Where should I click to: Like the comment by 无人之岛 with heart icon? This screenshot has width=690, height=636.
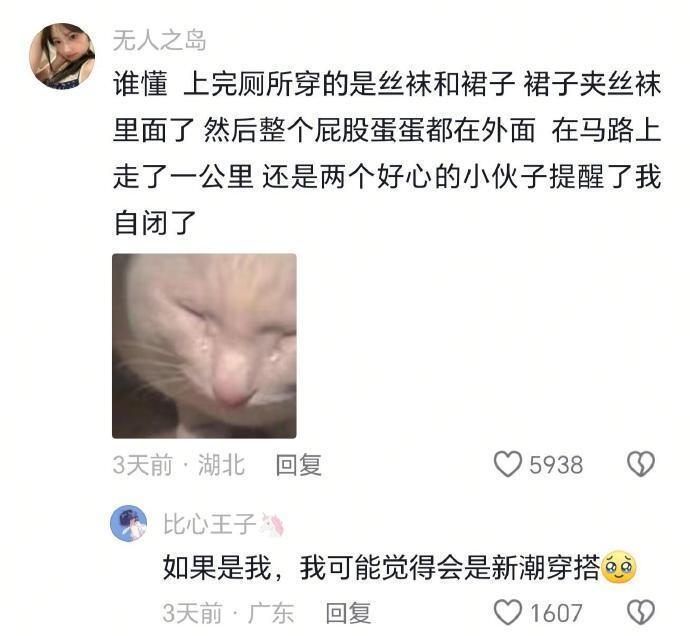point(507,464)
